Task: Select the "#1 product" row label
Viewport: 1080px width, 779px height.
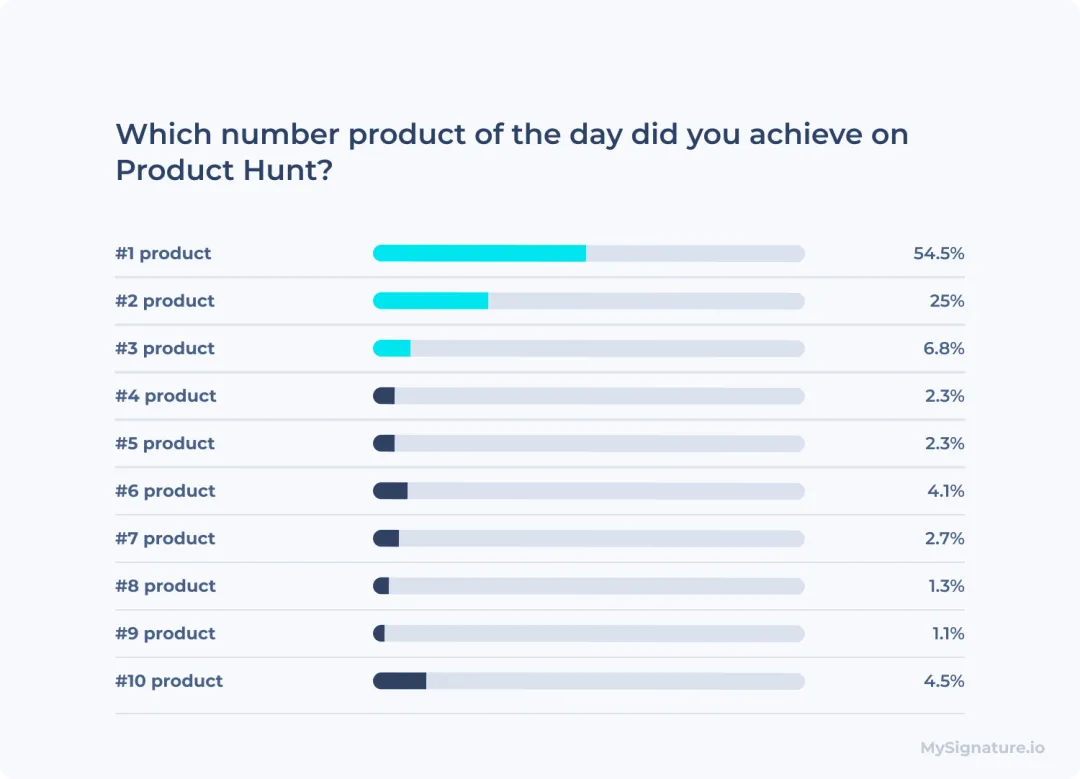Action: [163, 254]
